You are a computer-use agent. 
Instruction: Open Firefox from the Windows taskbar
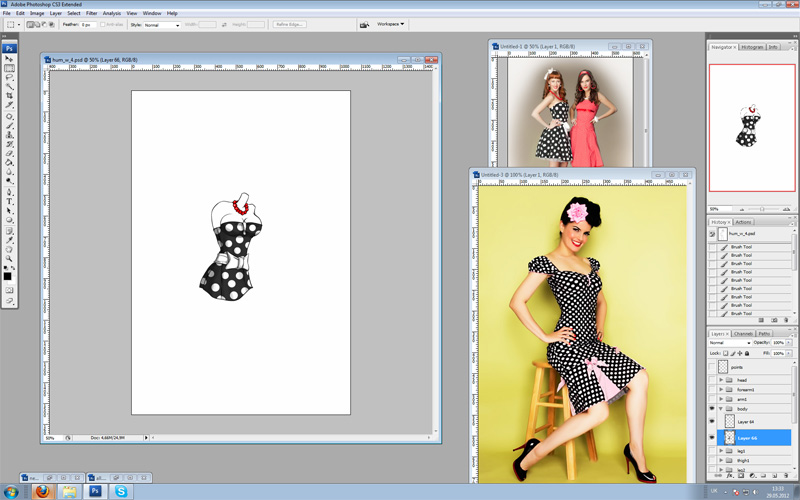[41, 491]
